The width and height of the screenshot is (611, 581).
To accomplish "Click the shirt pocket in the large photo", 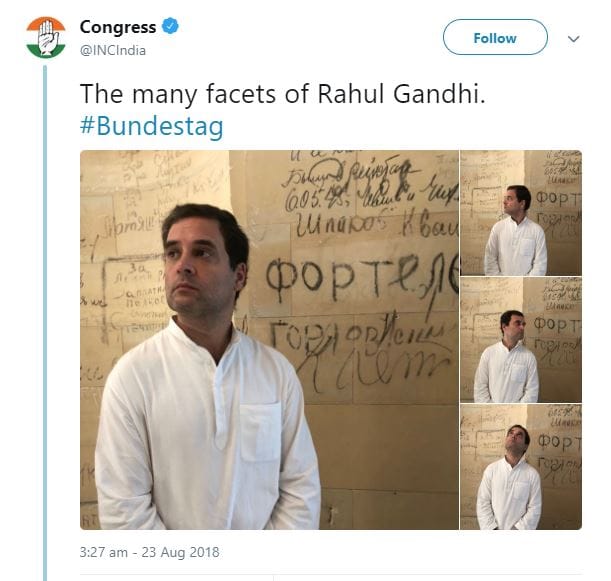I will [x=259, y=430].
